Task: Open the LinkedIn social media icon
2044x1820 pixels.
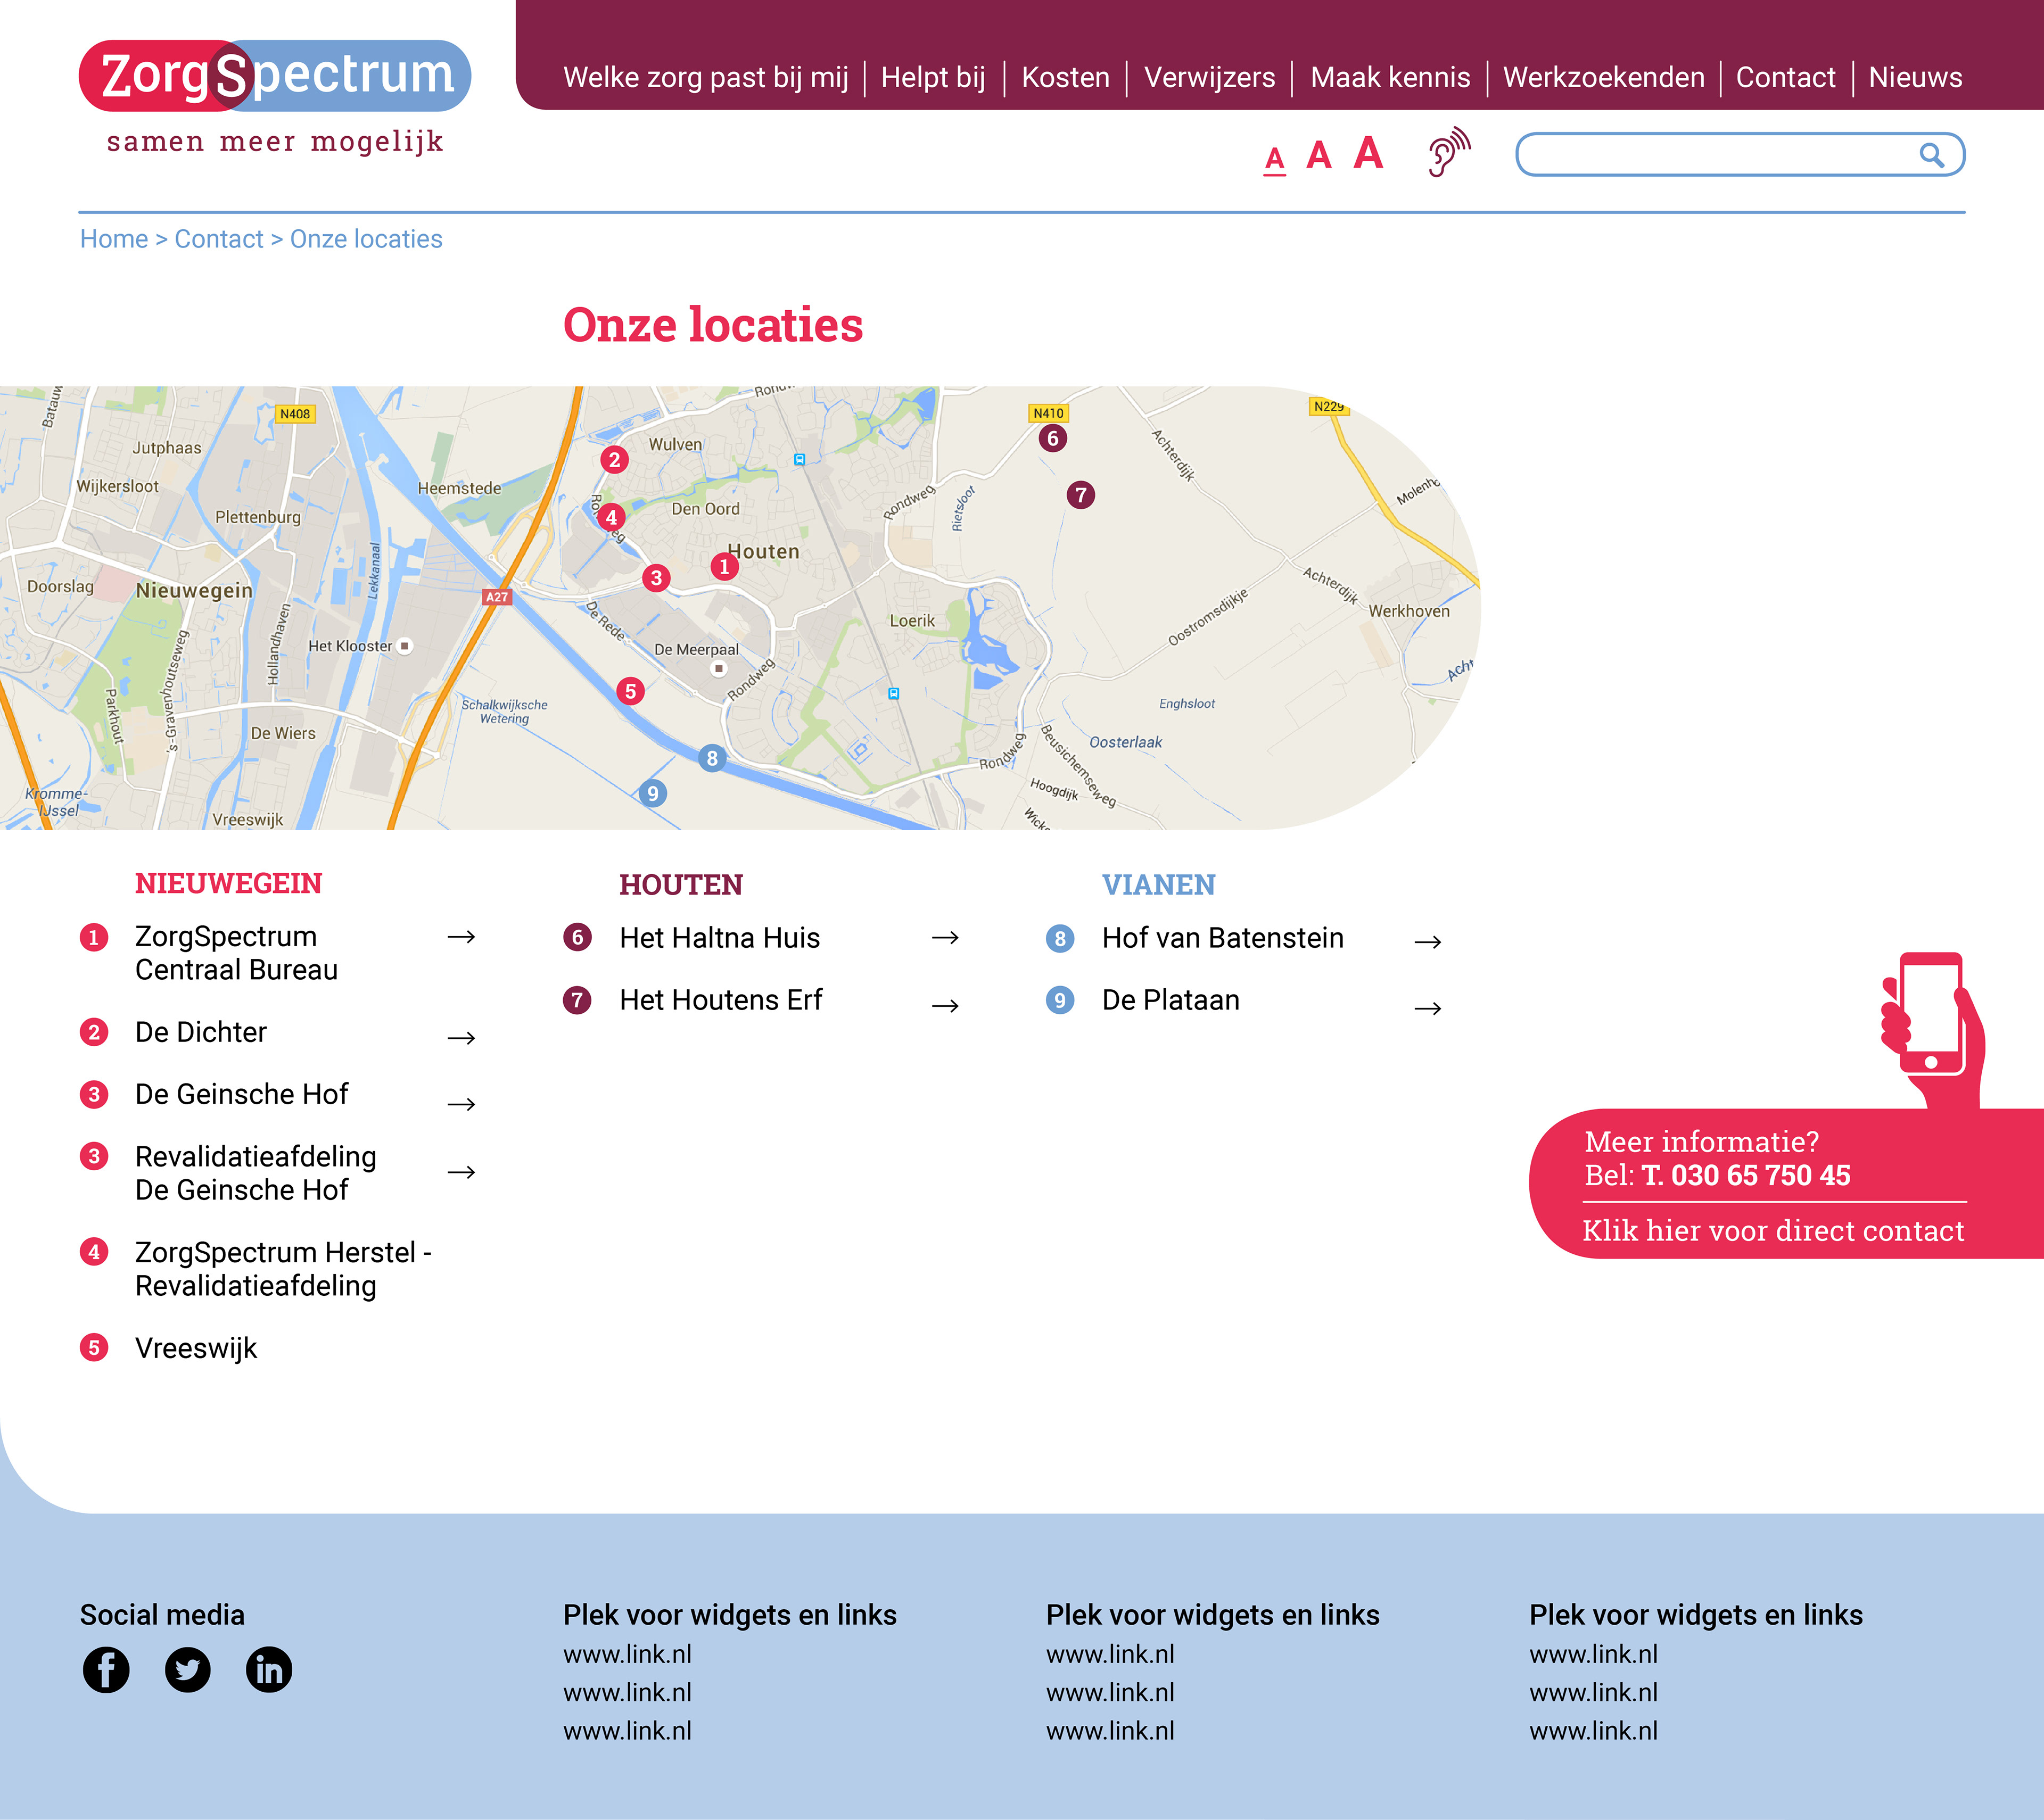Action: tap(269, 1669)
